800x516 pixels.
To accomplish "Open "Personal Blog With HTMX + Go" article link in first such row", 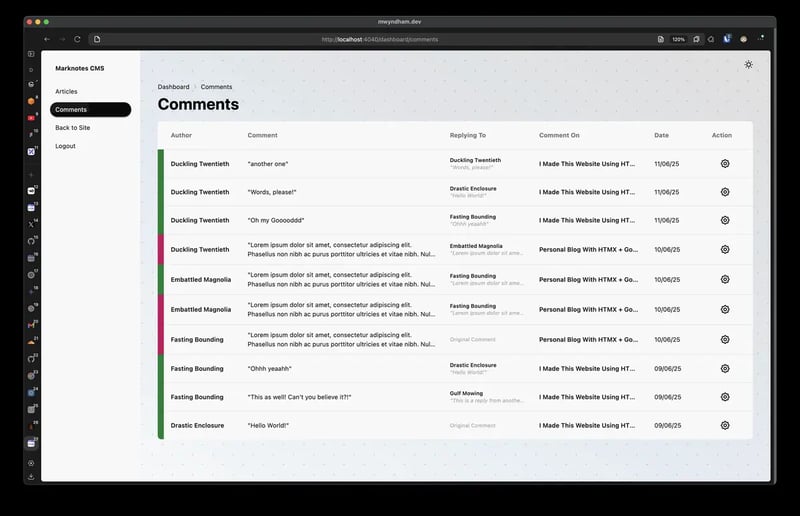I will click(x=588, y=250).
